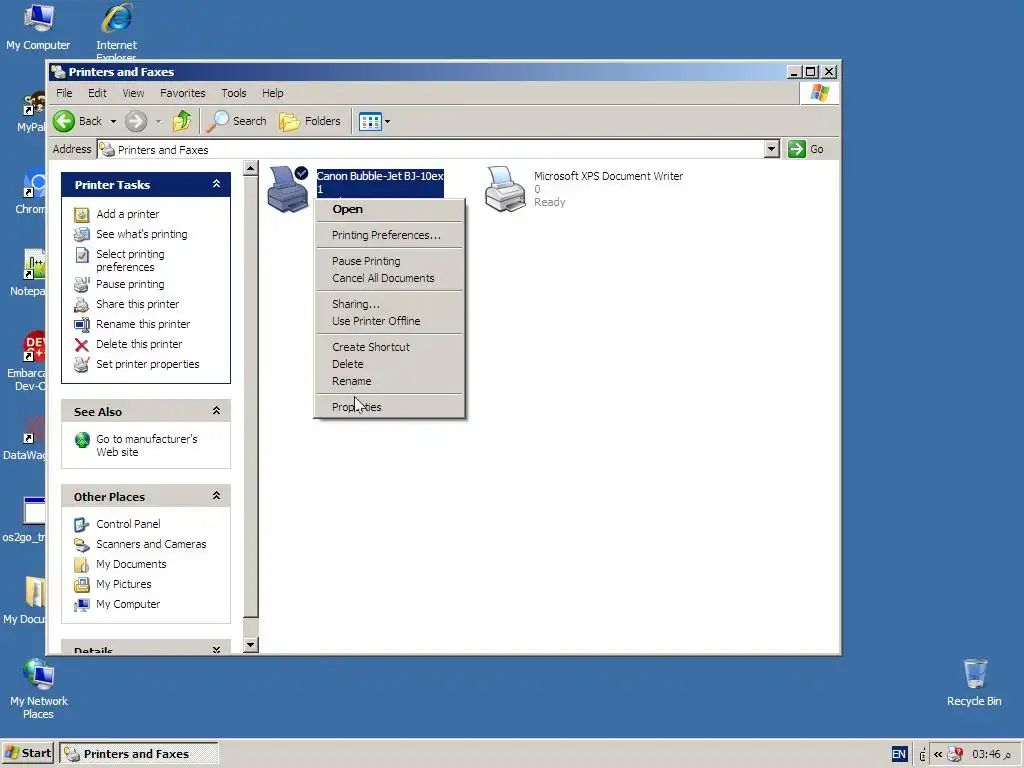Click the manufacturer's Web site globe icon
The width and height of the screenshot is (1024, 768).
click(x=82, y=440)
